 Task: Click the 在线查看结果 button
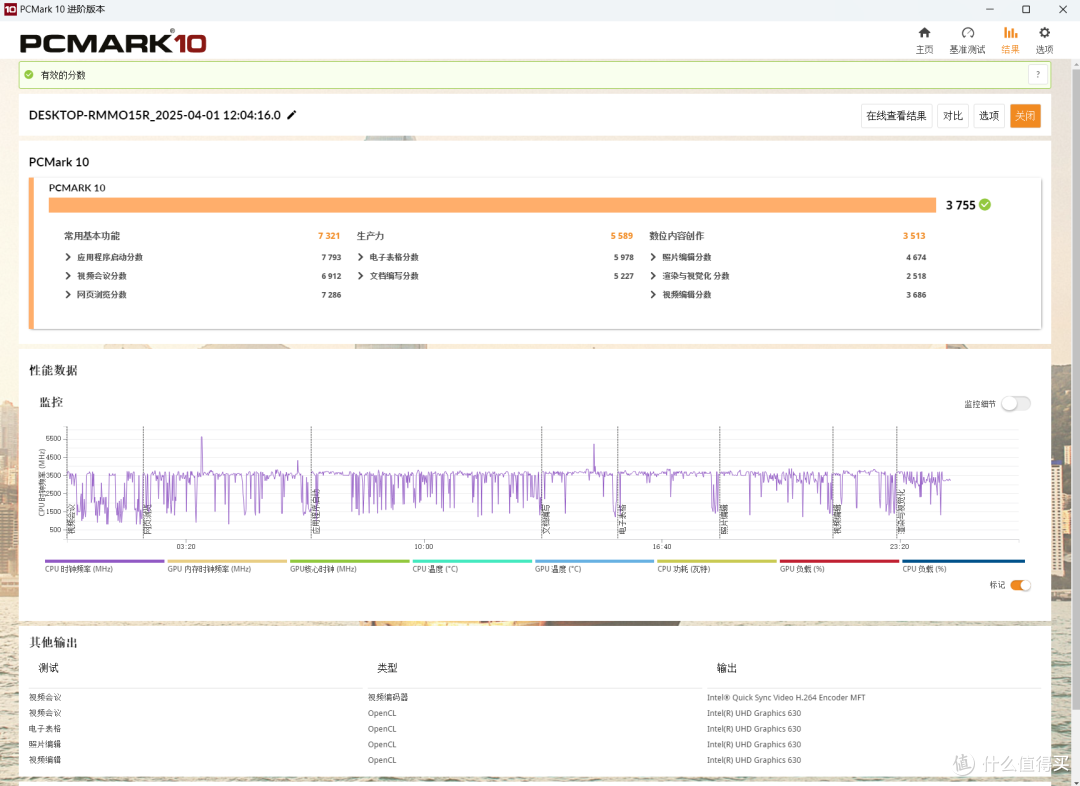[896, 116]
